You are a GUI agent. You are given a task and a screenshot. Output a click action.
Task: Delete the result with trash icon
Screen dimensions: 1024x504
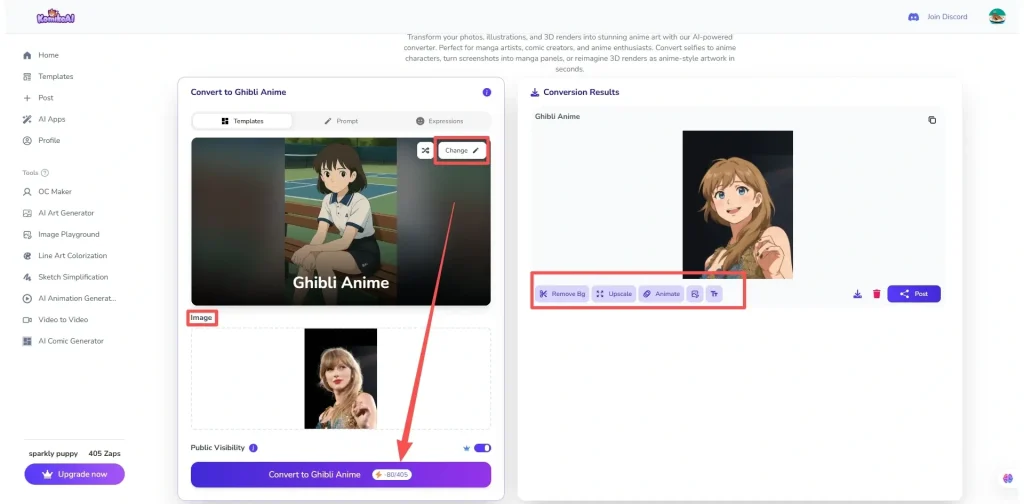pyautogui.click(x=876, y=294)
